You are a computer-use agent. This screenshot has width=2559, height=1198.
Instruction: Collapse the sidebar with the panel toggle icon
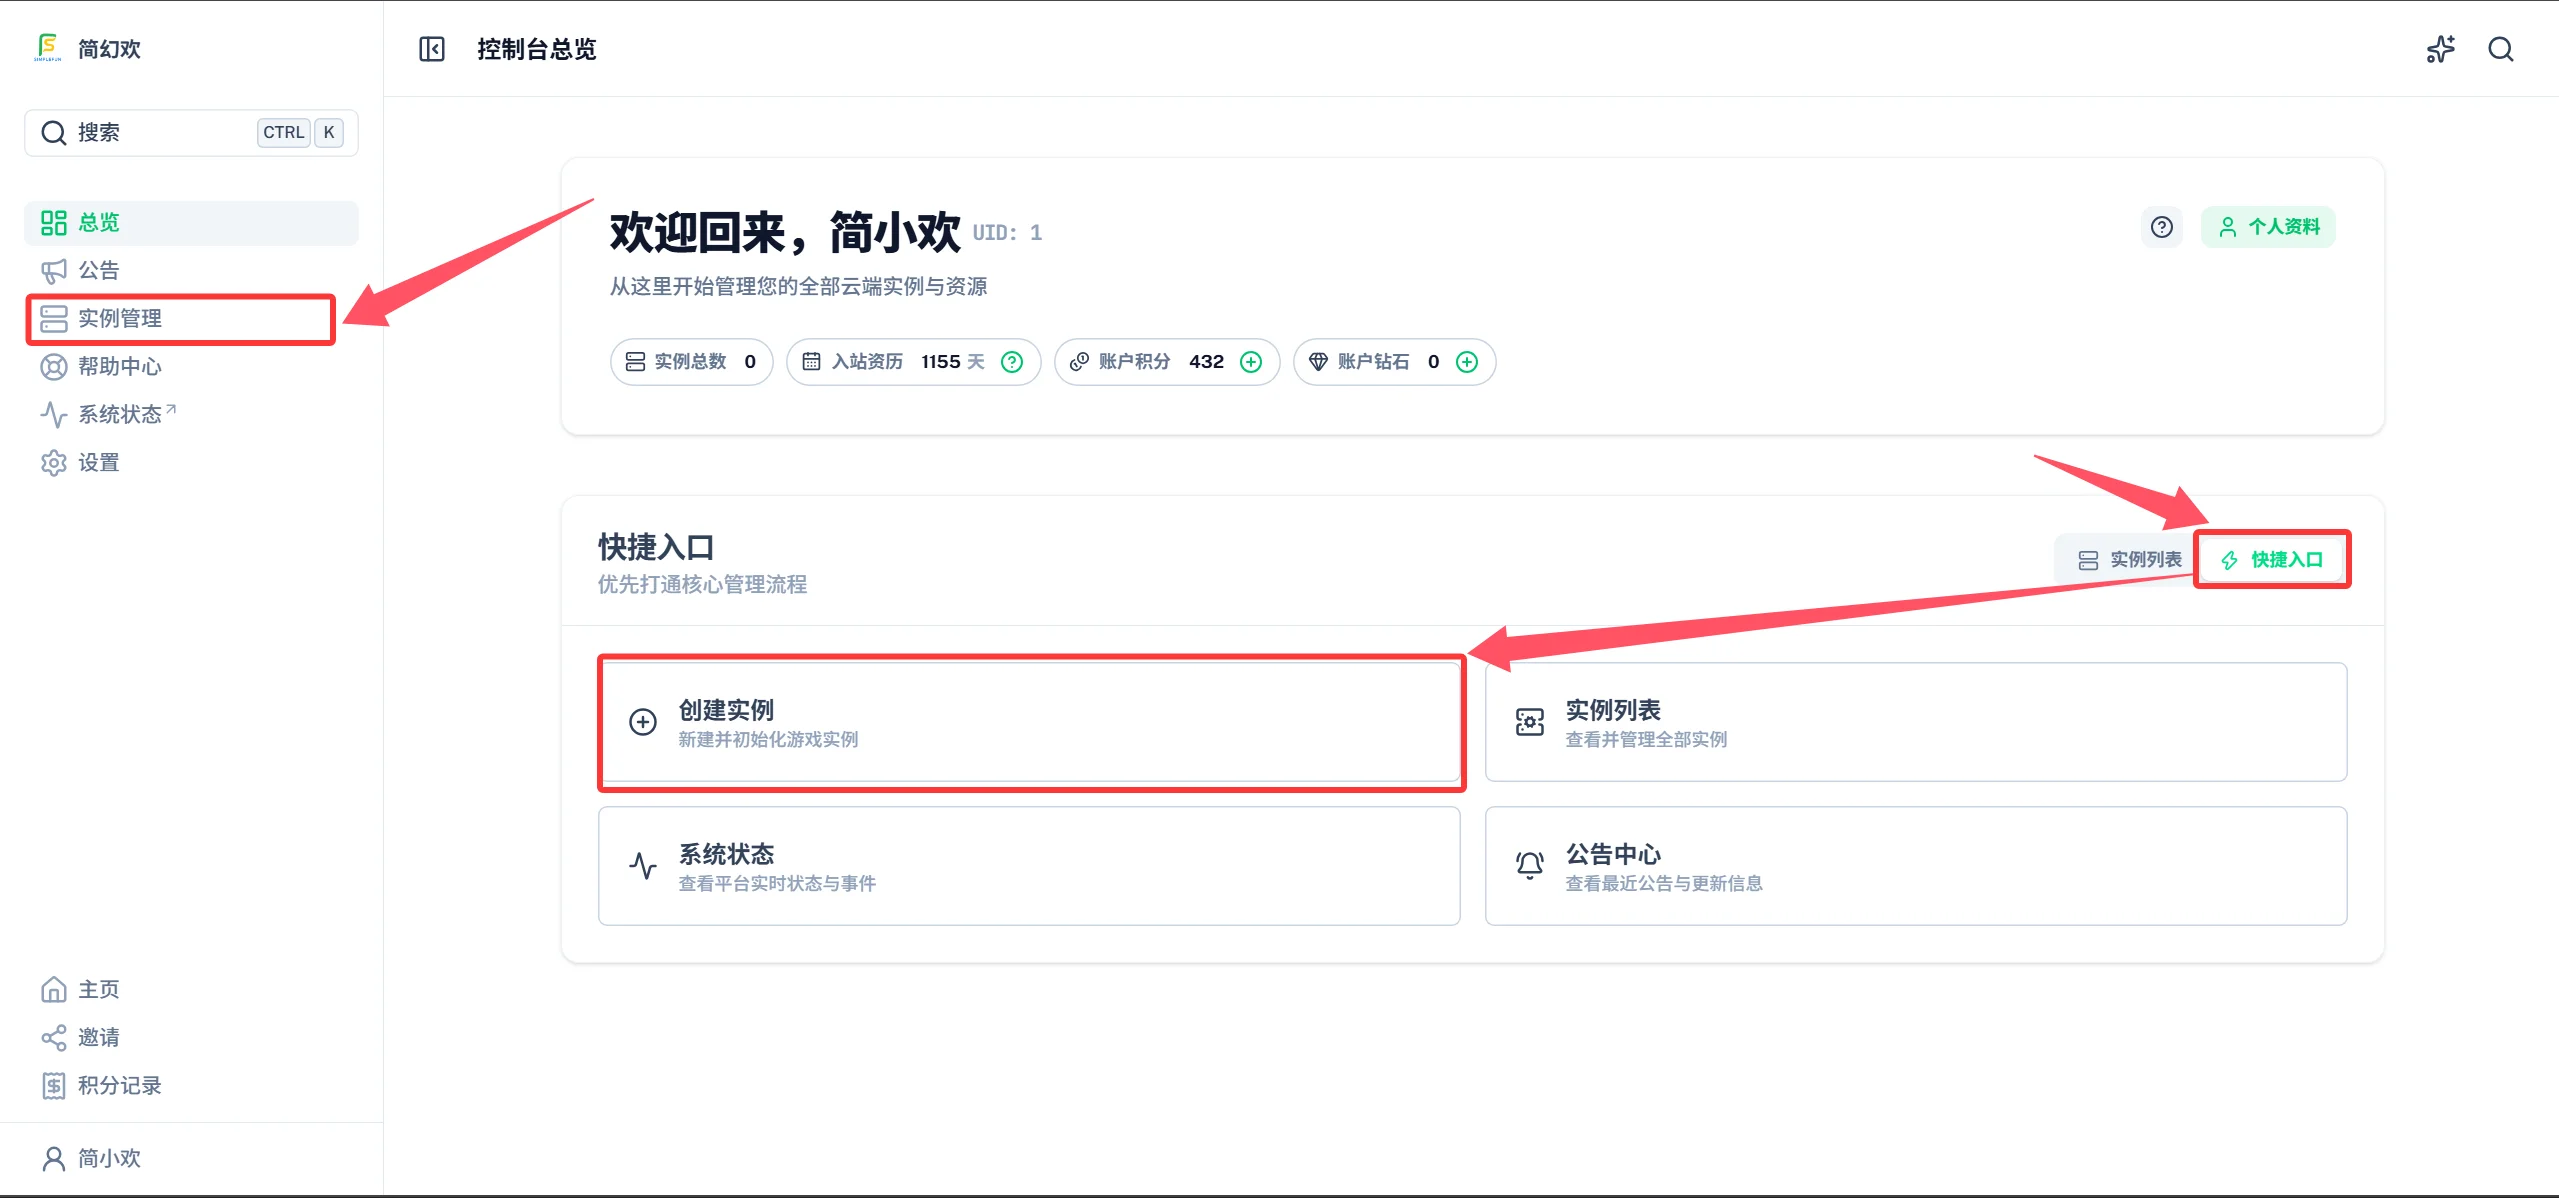pos(432,49)
